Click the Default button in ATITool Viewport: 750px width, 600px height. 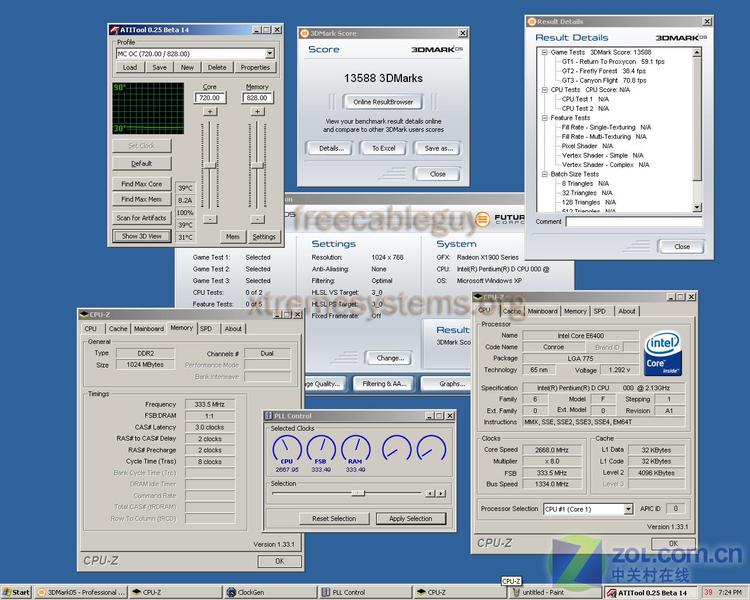[142, 164]
